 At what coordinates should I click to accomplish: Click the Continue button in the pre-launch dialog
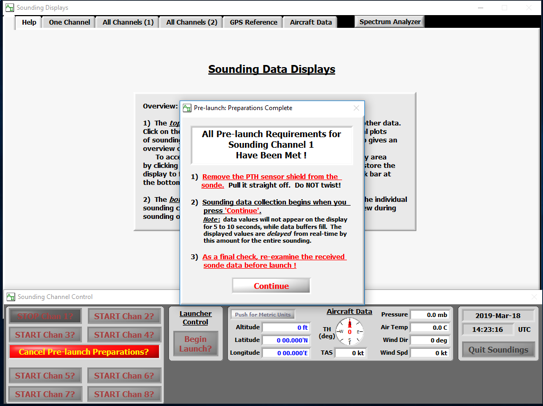tap(271, 286)
